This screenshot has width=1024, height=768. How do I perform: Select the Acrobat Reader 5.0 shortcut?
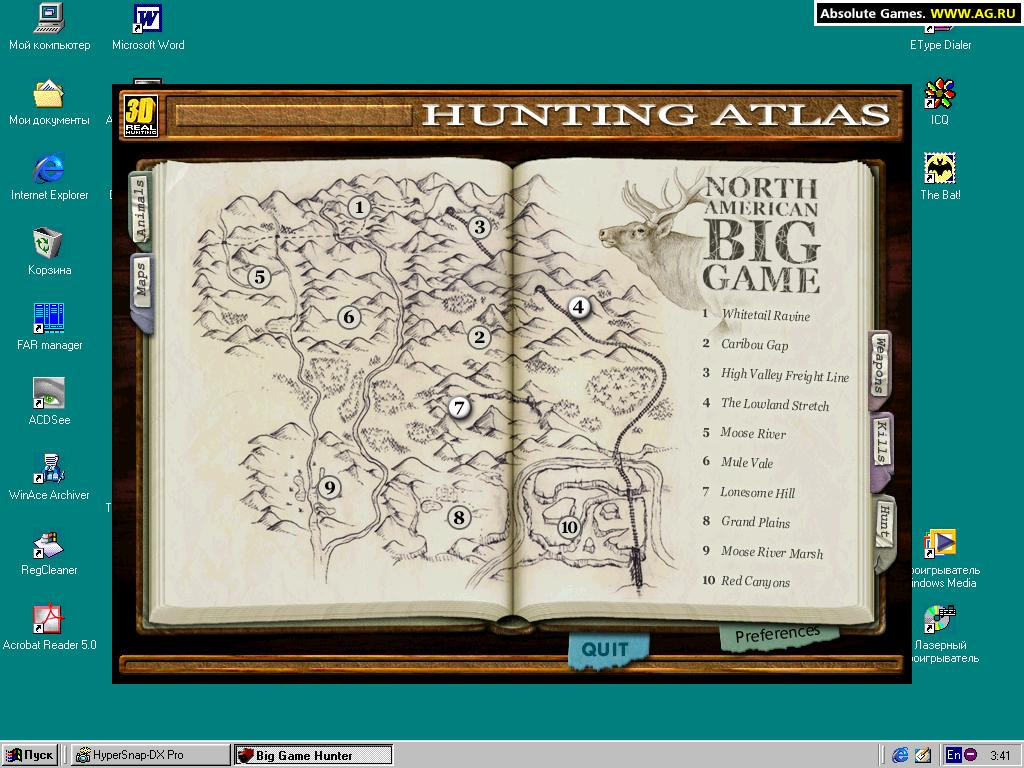[49, 628]
